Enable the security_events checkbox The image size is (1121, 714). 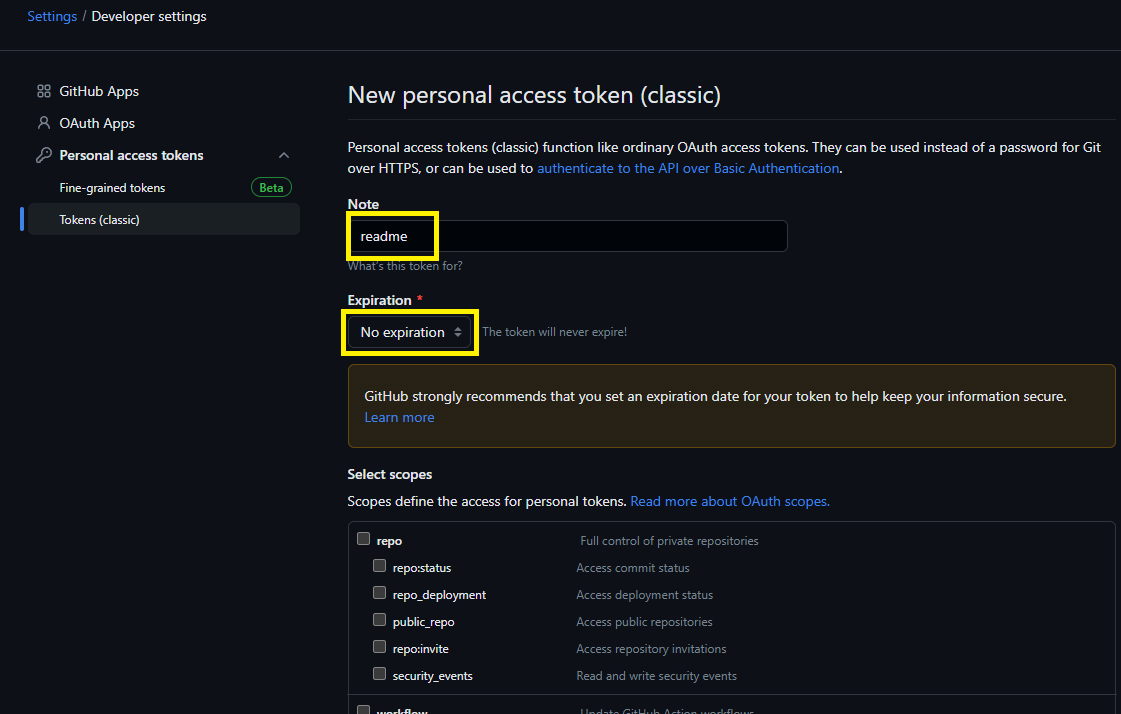coord(380,674)
